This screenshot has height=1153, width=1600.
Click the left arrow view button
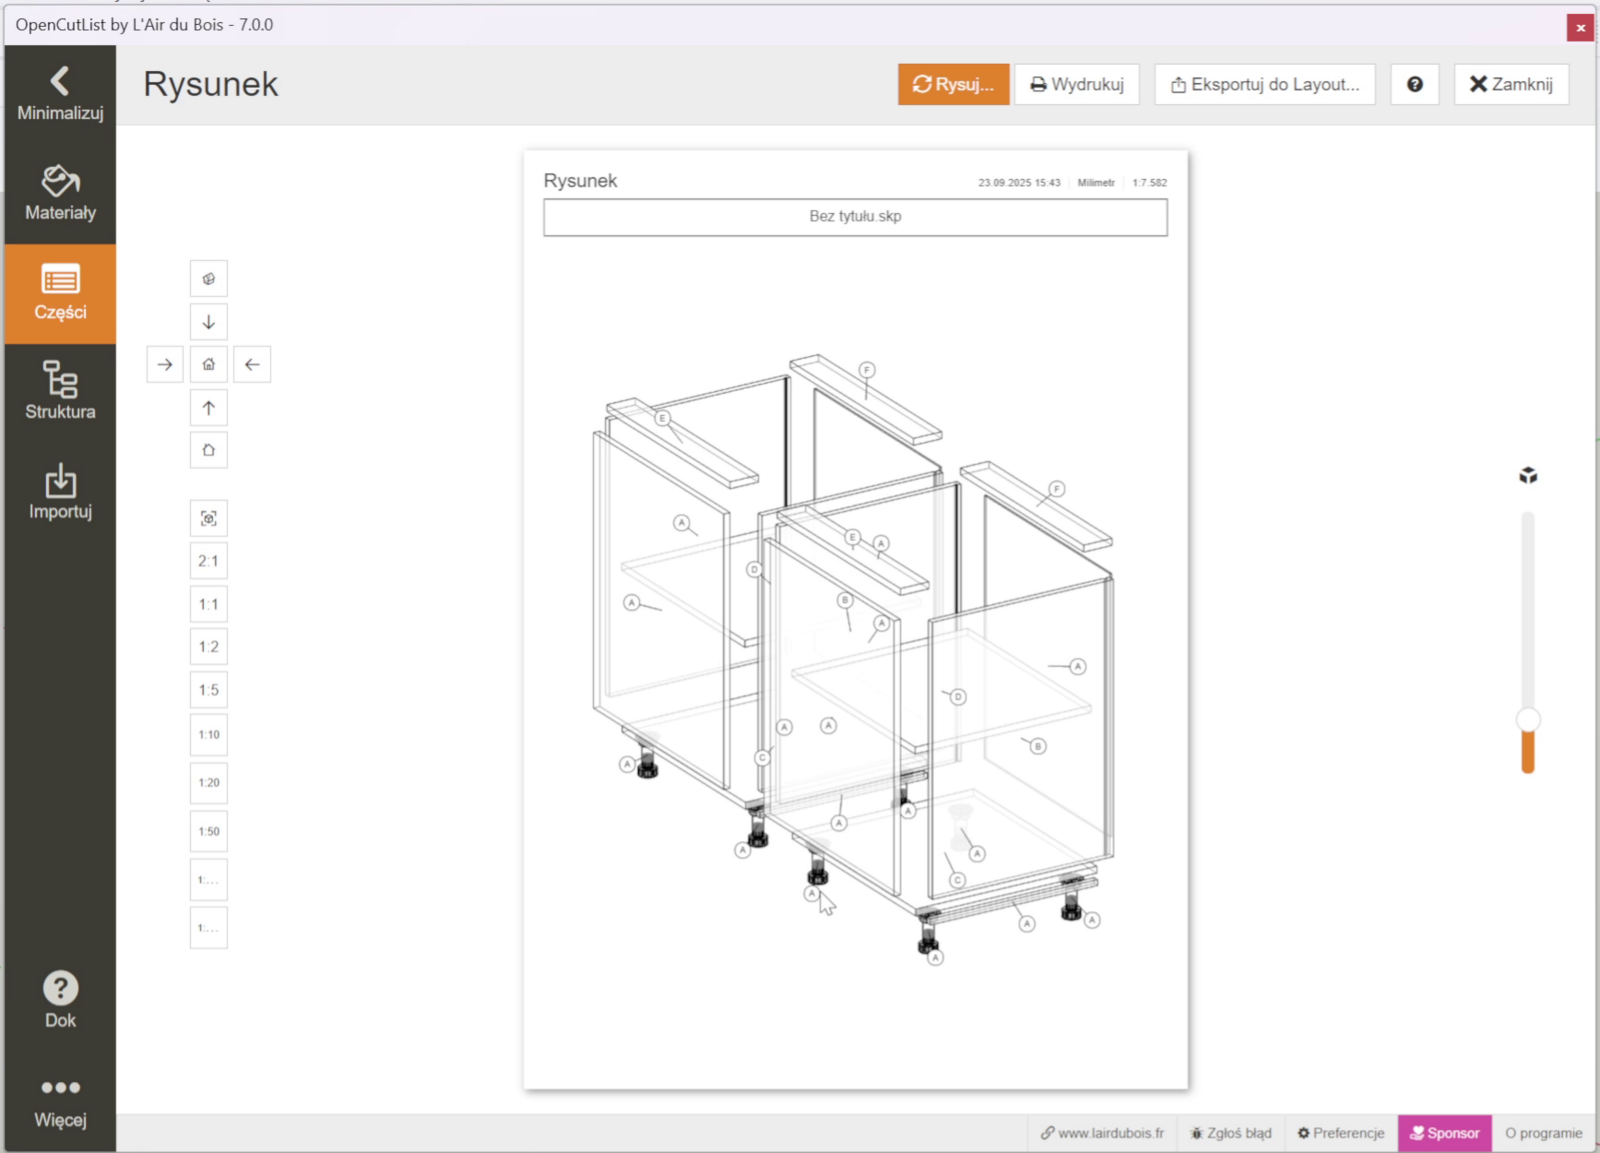252,365
